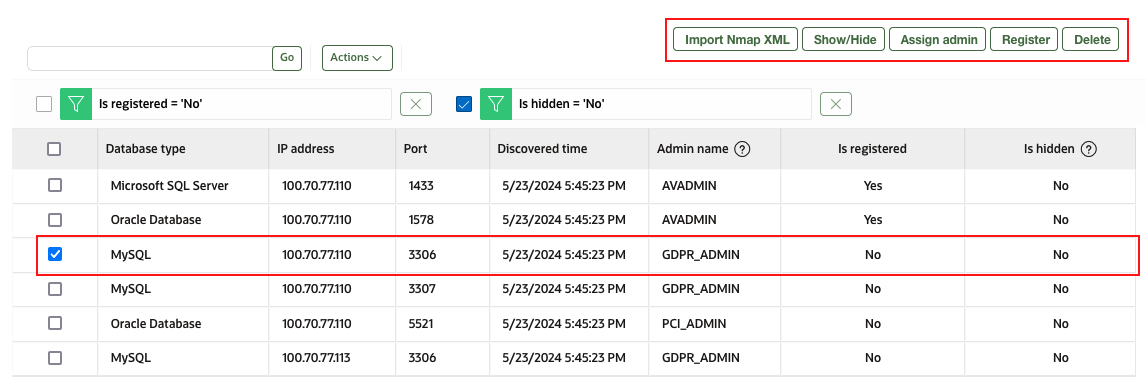This screenshot has width=1146, height=383.
Task: Click the Import Nmap XML button
Action: 736,39
